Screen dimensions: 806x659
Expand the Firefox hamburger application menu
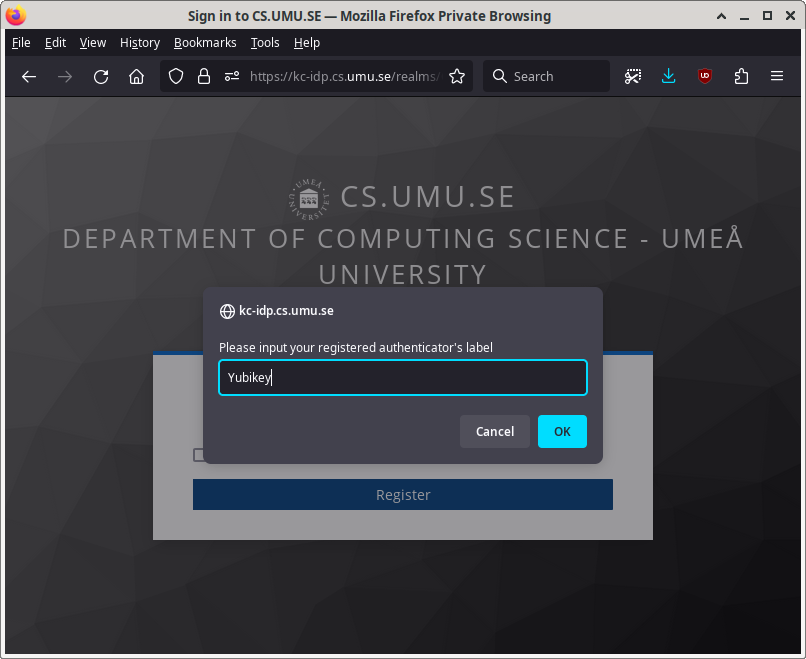coord(777,77)
